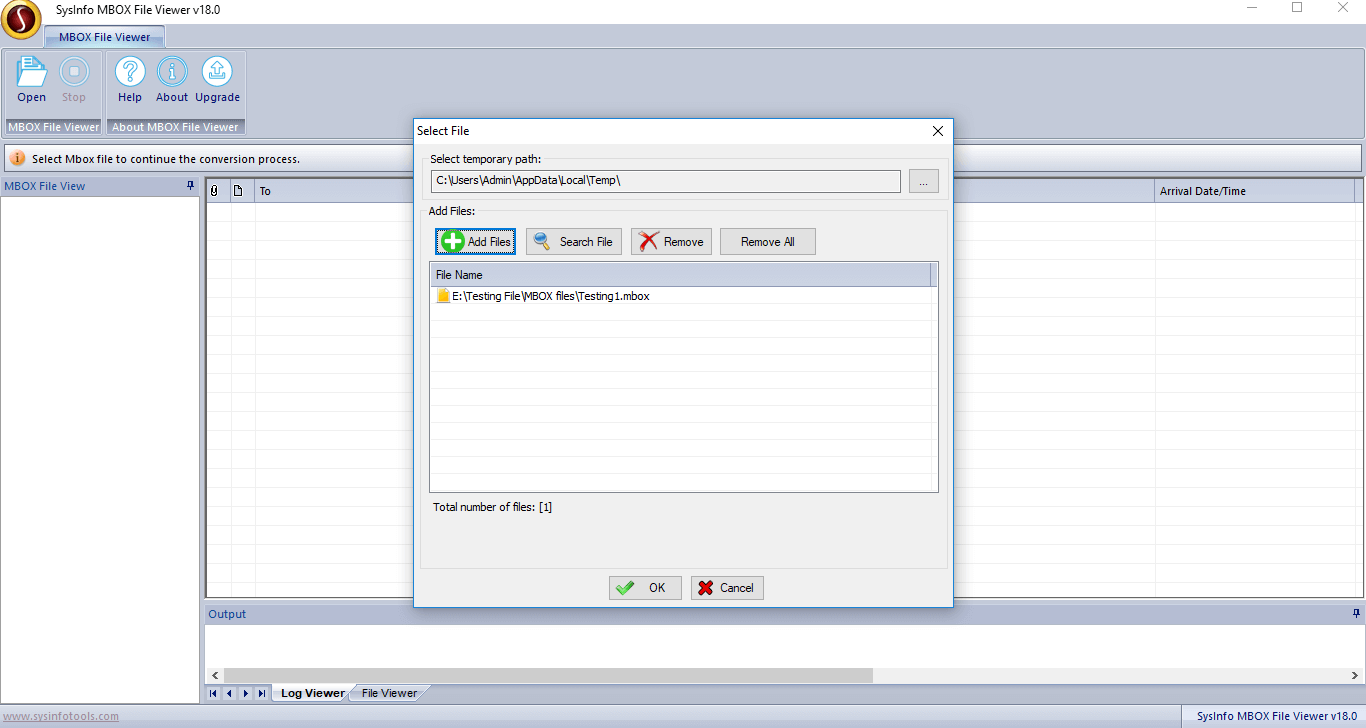Image resolution: width=1366 pixels, height=728 pixels.
Task: Open www.sysinfotools.com link
Action: click(x=61, y=716)
